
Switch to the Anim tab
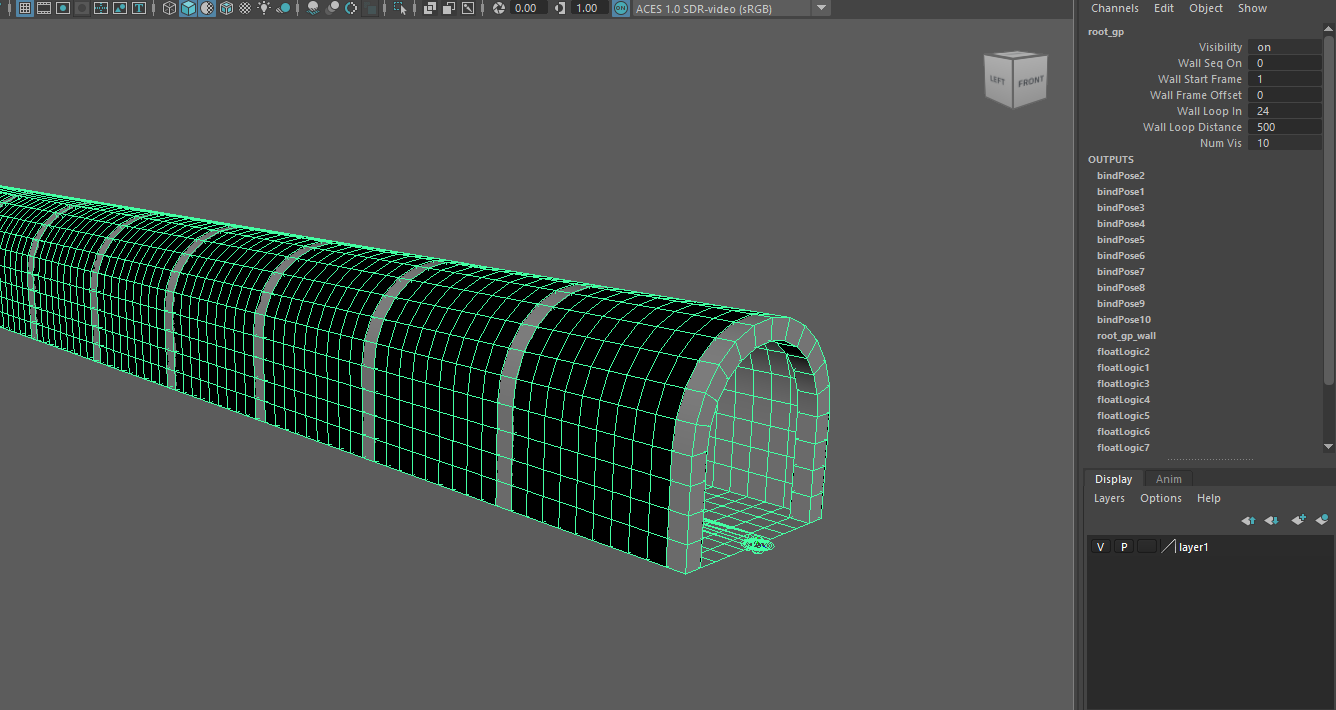1168,479
